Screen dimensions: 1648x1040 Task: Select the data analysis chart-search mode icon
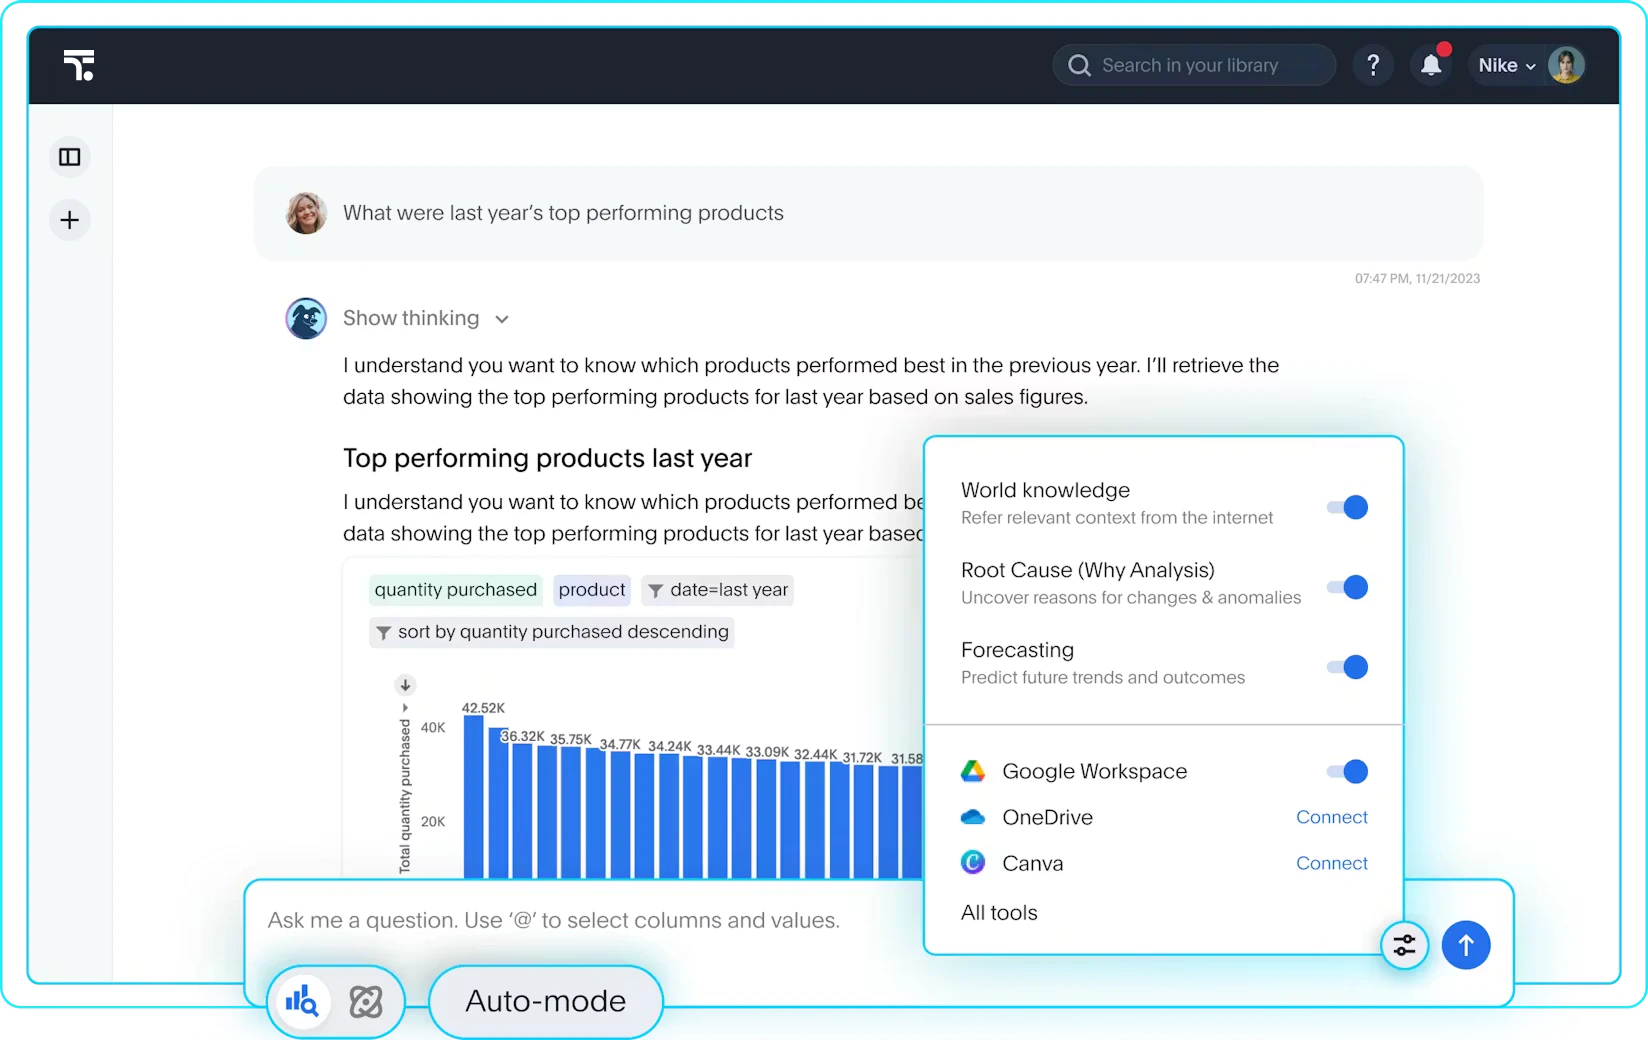tap(301, 1000)
